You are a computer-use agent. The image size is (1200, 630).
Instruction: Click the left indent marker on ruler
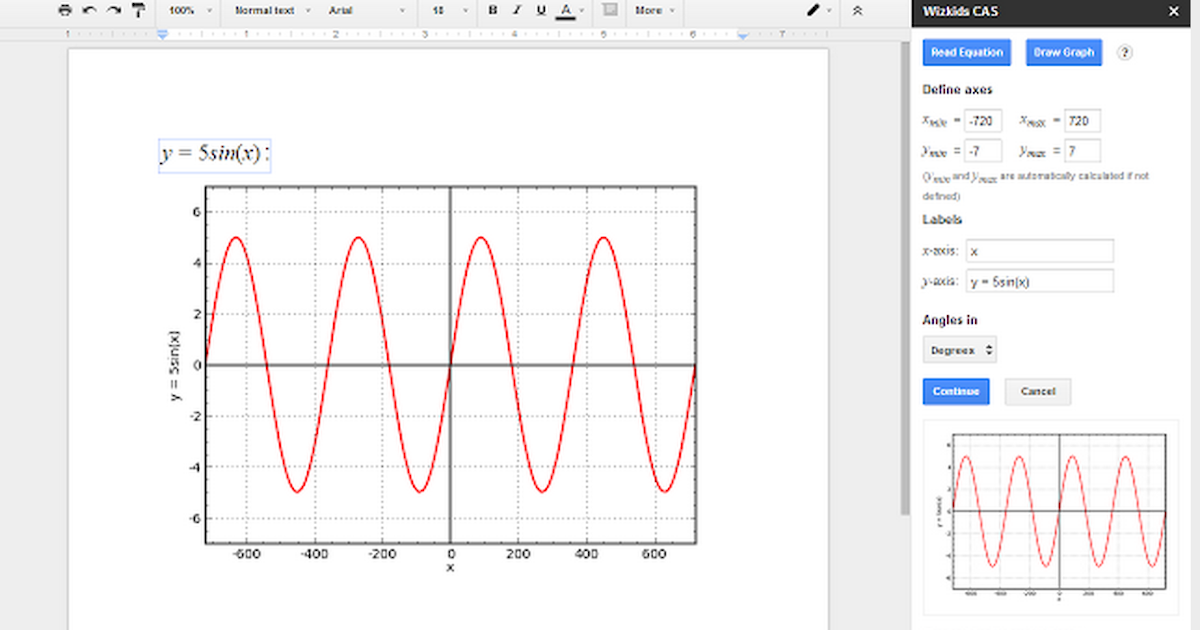(x=163, y=34)
